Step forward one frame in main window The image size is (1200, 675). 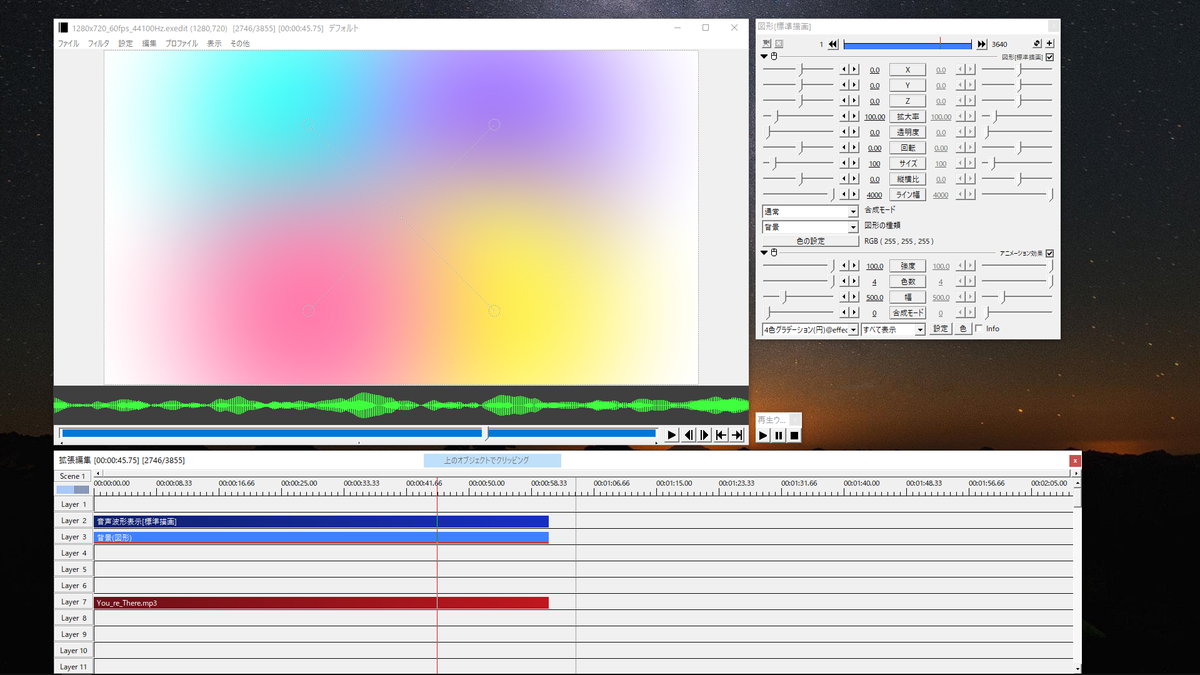coord(704,434)
